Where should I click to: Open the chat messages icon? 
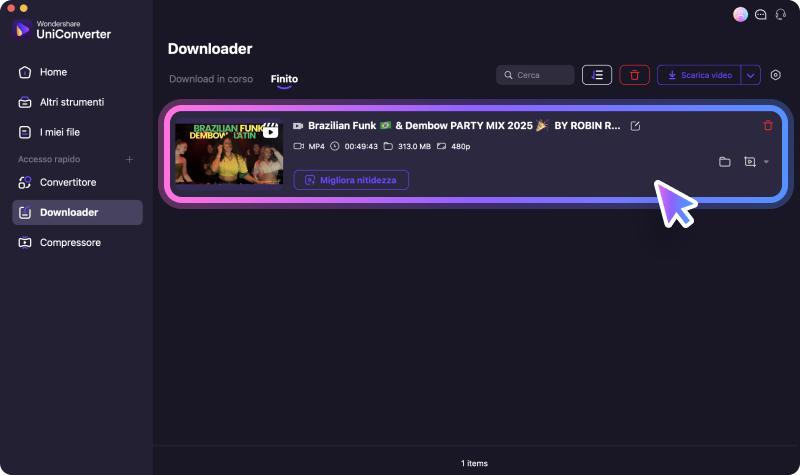(761, 14)
